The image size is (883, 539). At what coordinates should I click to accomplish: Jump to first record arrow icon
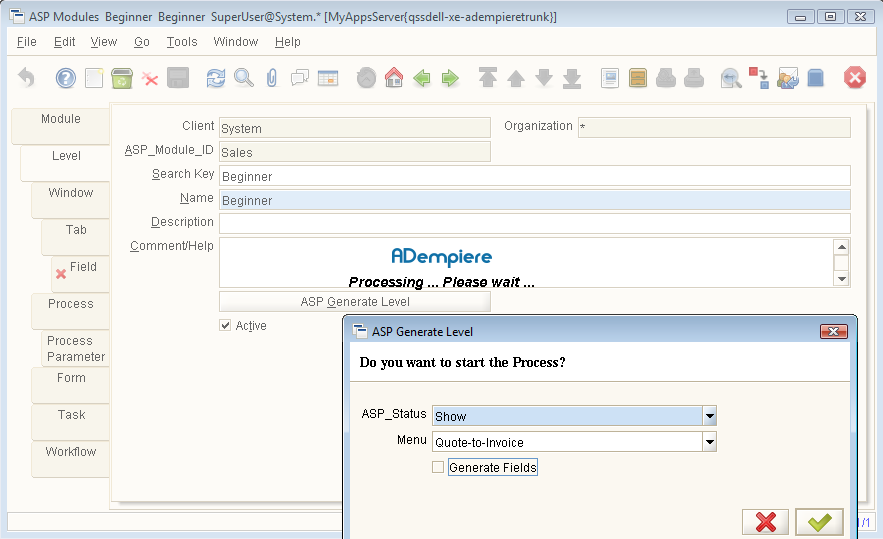[x=488, y=78]
